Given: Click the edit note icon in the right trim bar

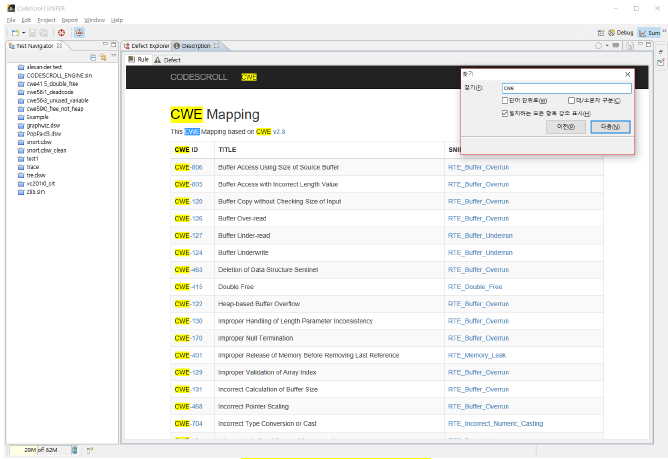Looking at the screenshot, I should tap(661, 62).
